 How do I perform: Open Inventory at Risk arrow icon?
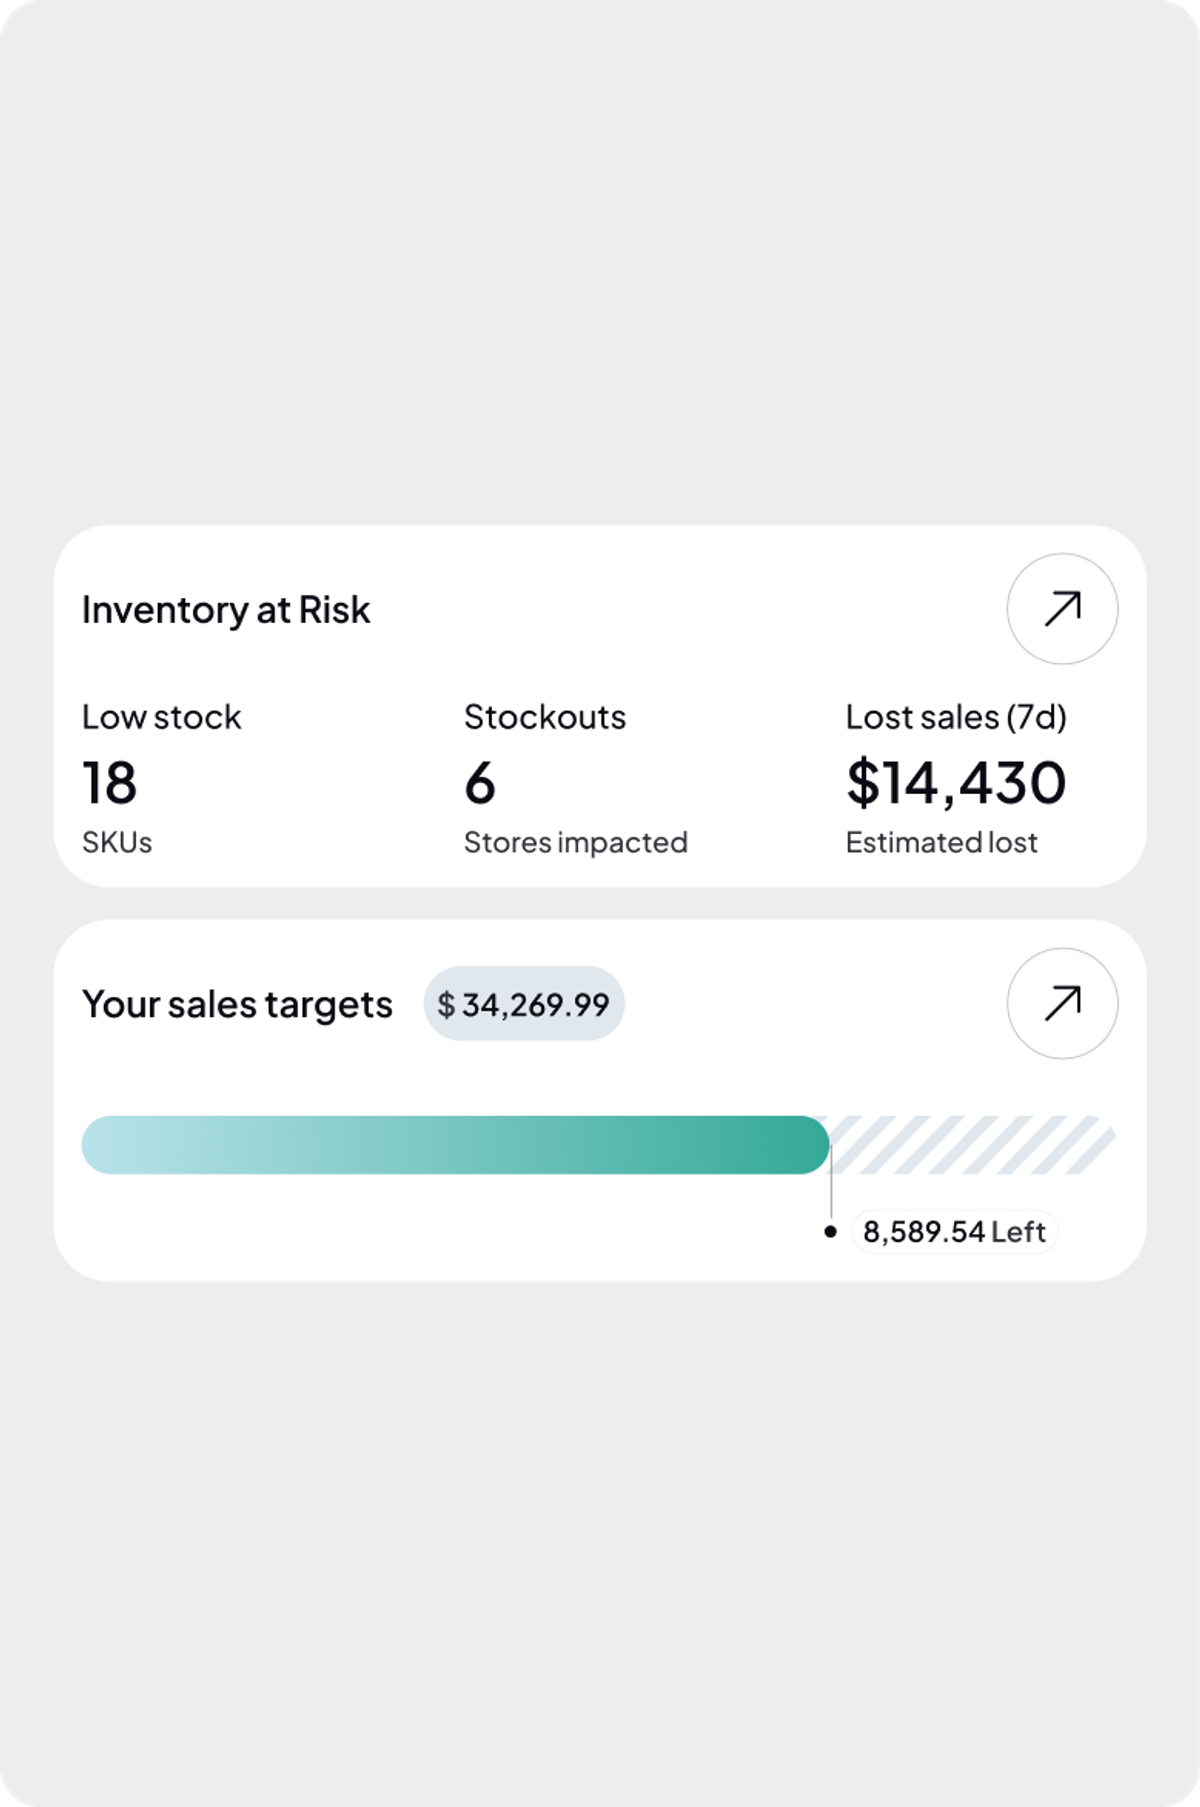(x=1062, y=609)
